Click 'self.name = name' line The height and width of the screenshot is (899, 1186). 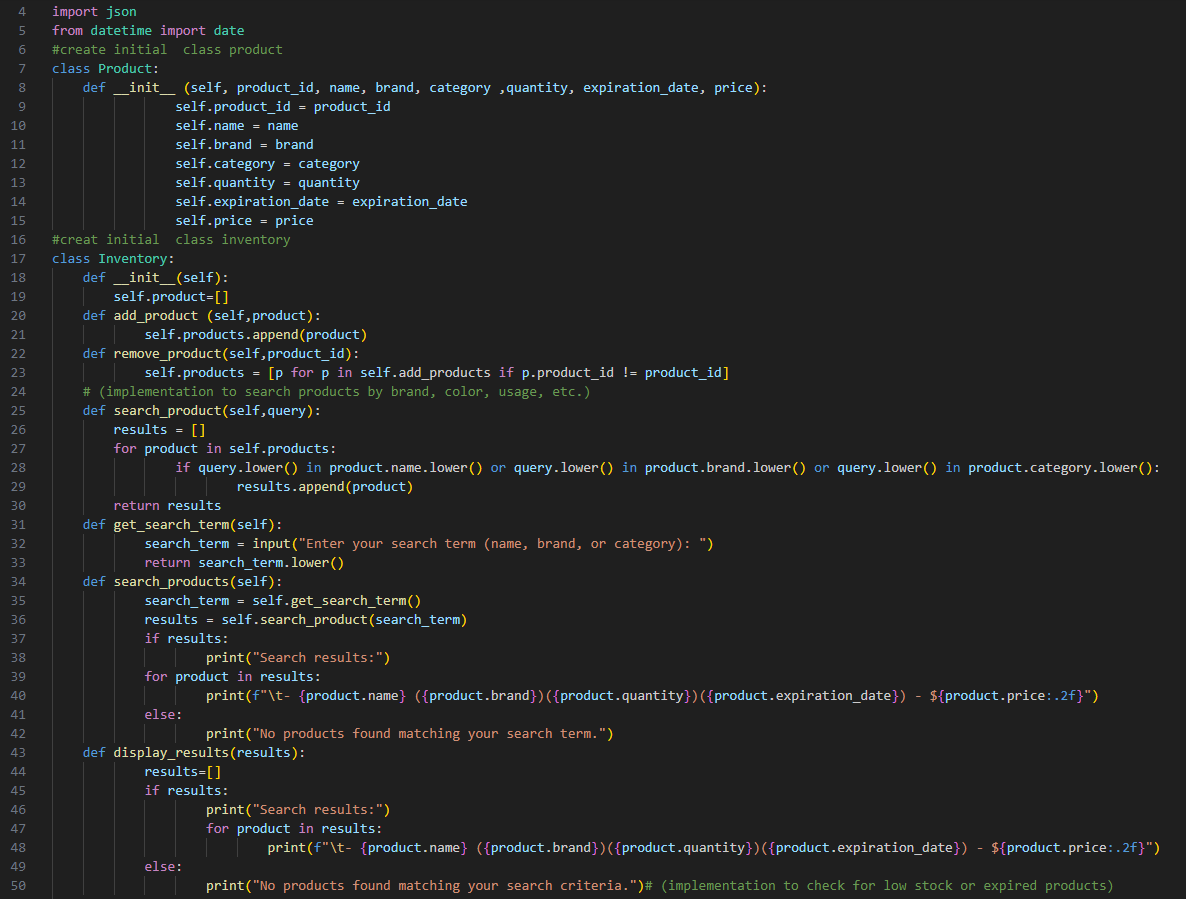pos(237,126)
